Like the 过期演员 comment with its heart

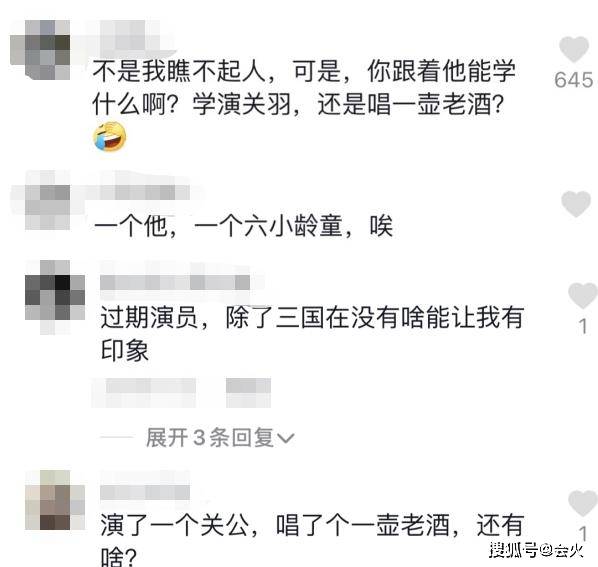(582, 295)
